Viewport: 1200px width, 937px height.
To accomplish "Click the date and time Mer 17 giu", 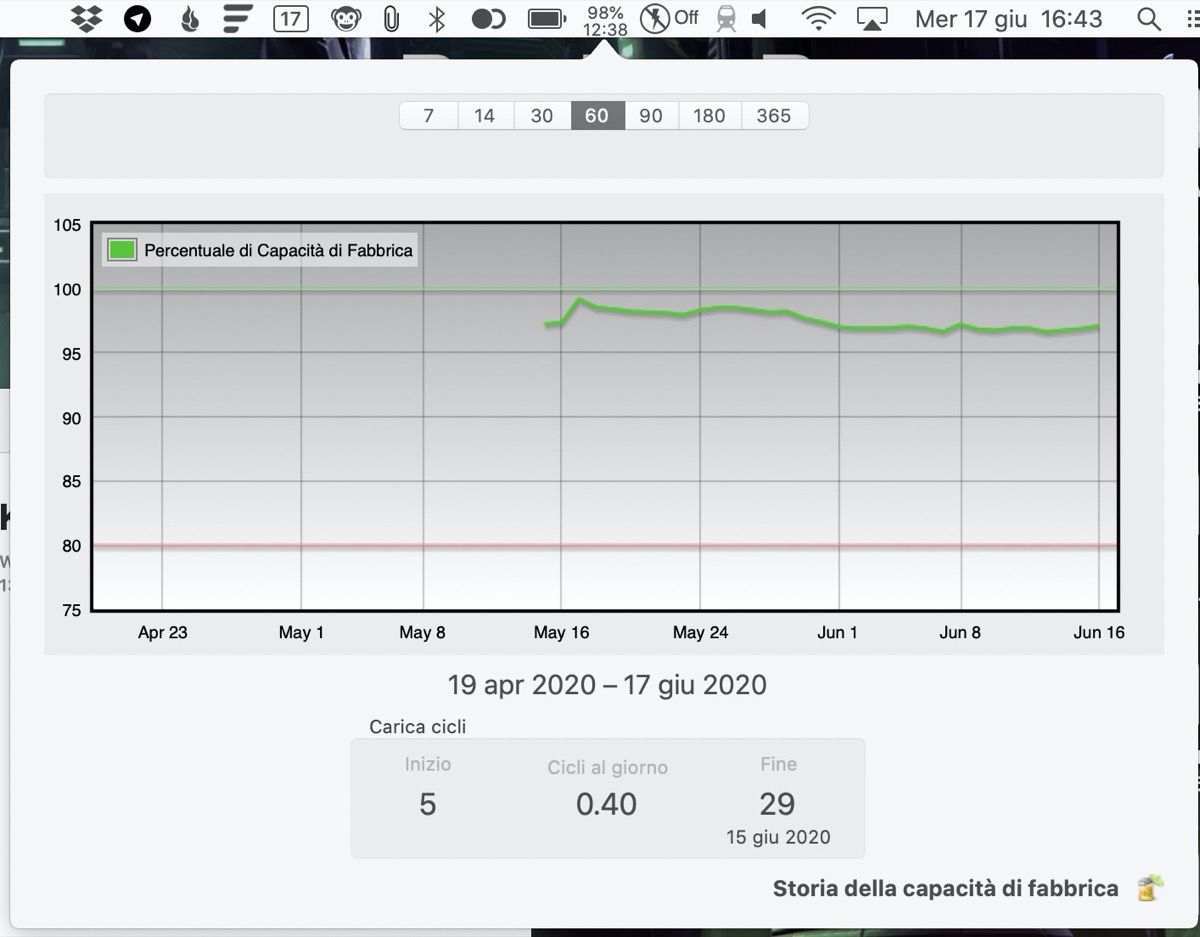I will click(x=1008, y=19).
